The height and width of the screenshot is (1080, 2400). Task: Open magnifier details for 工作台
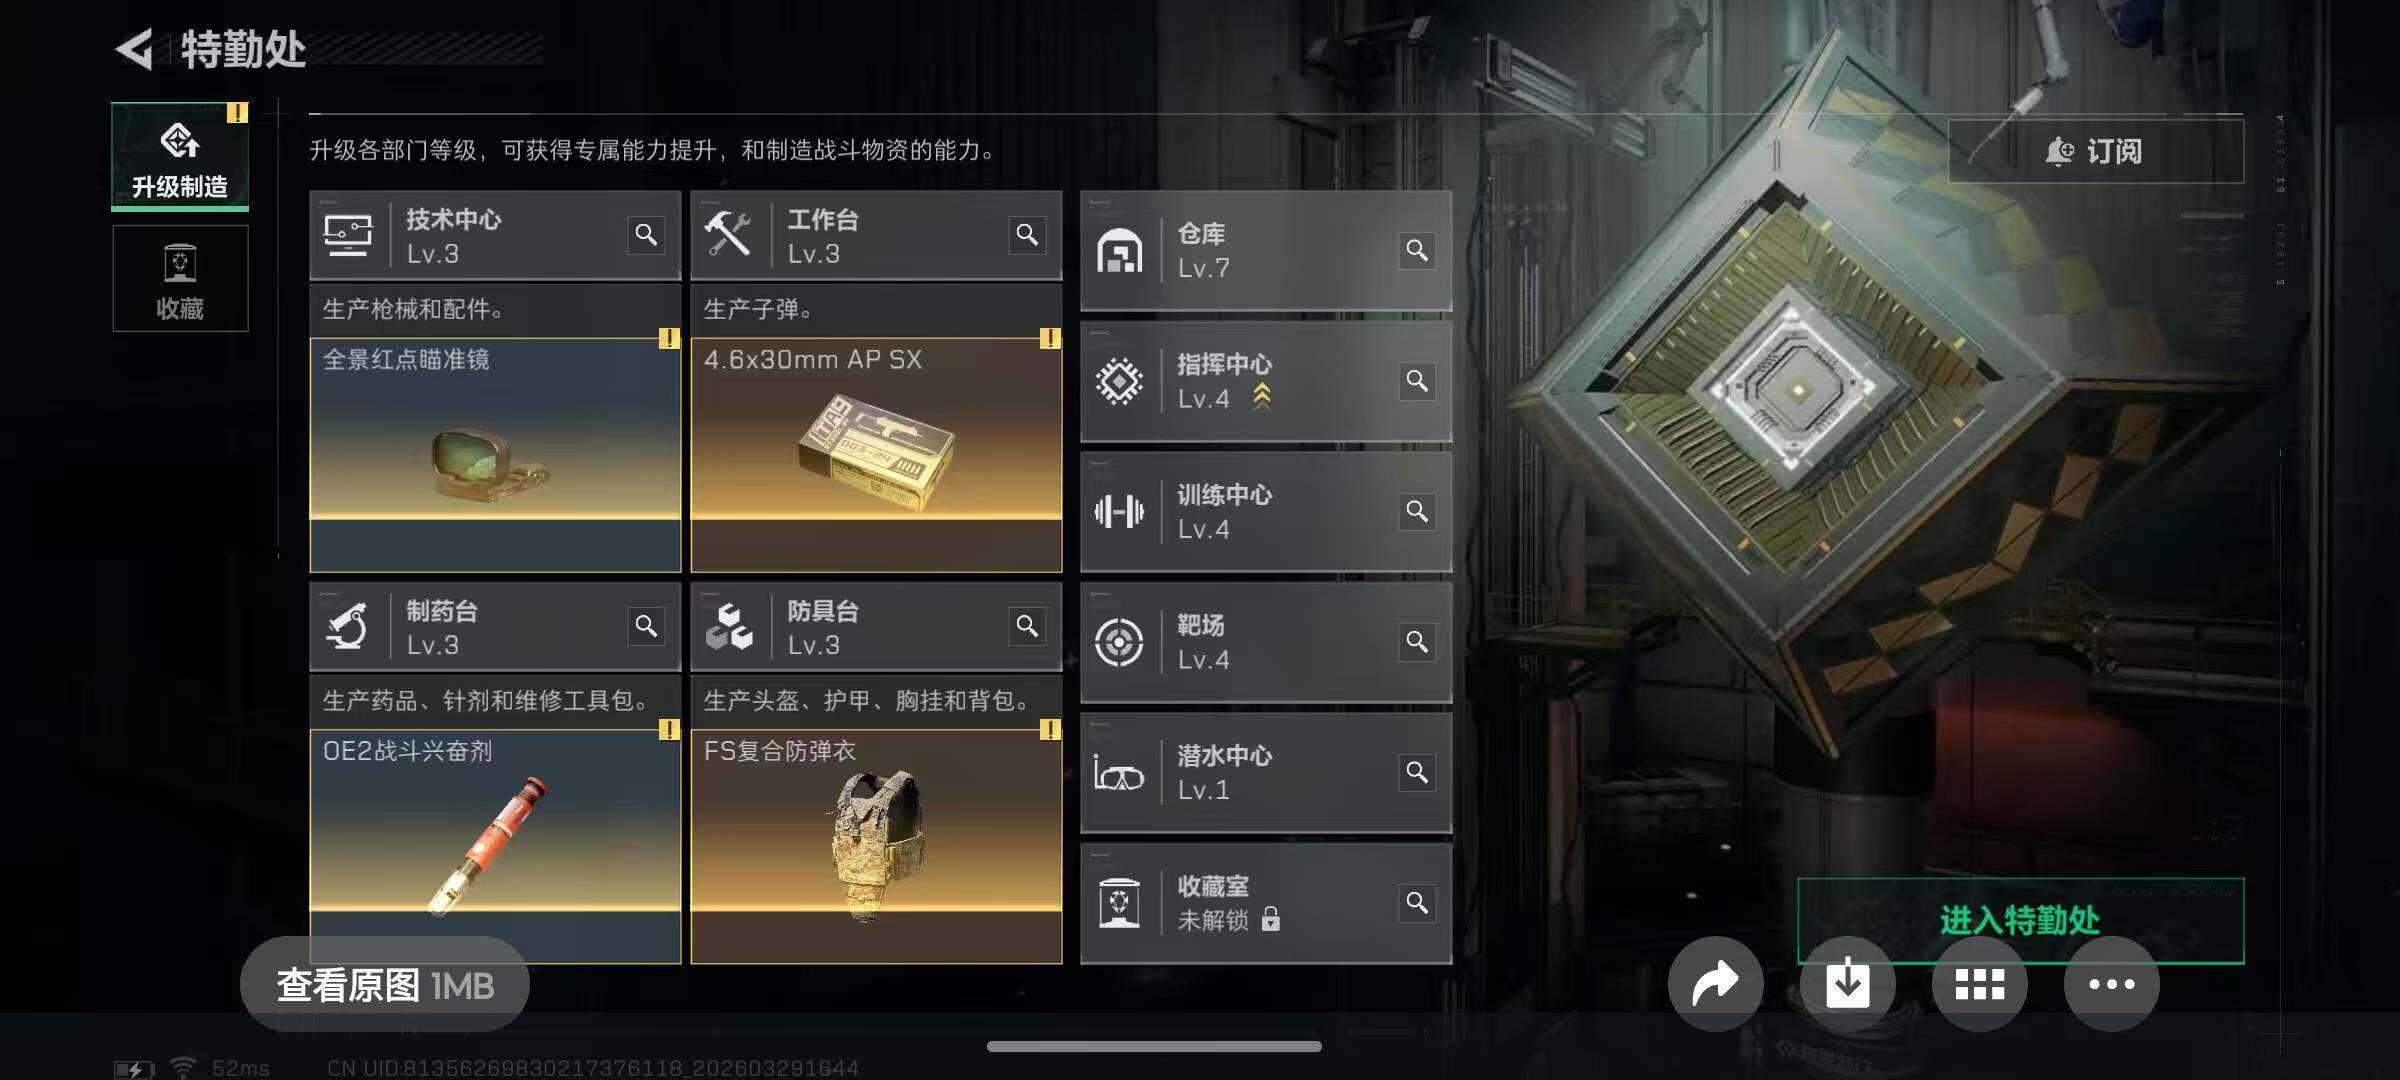point(1028,235)
